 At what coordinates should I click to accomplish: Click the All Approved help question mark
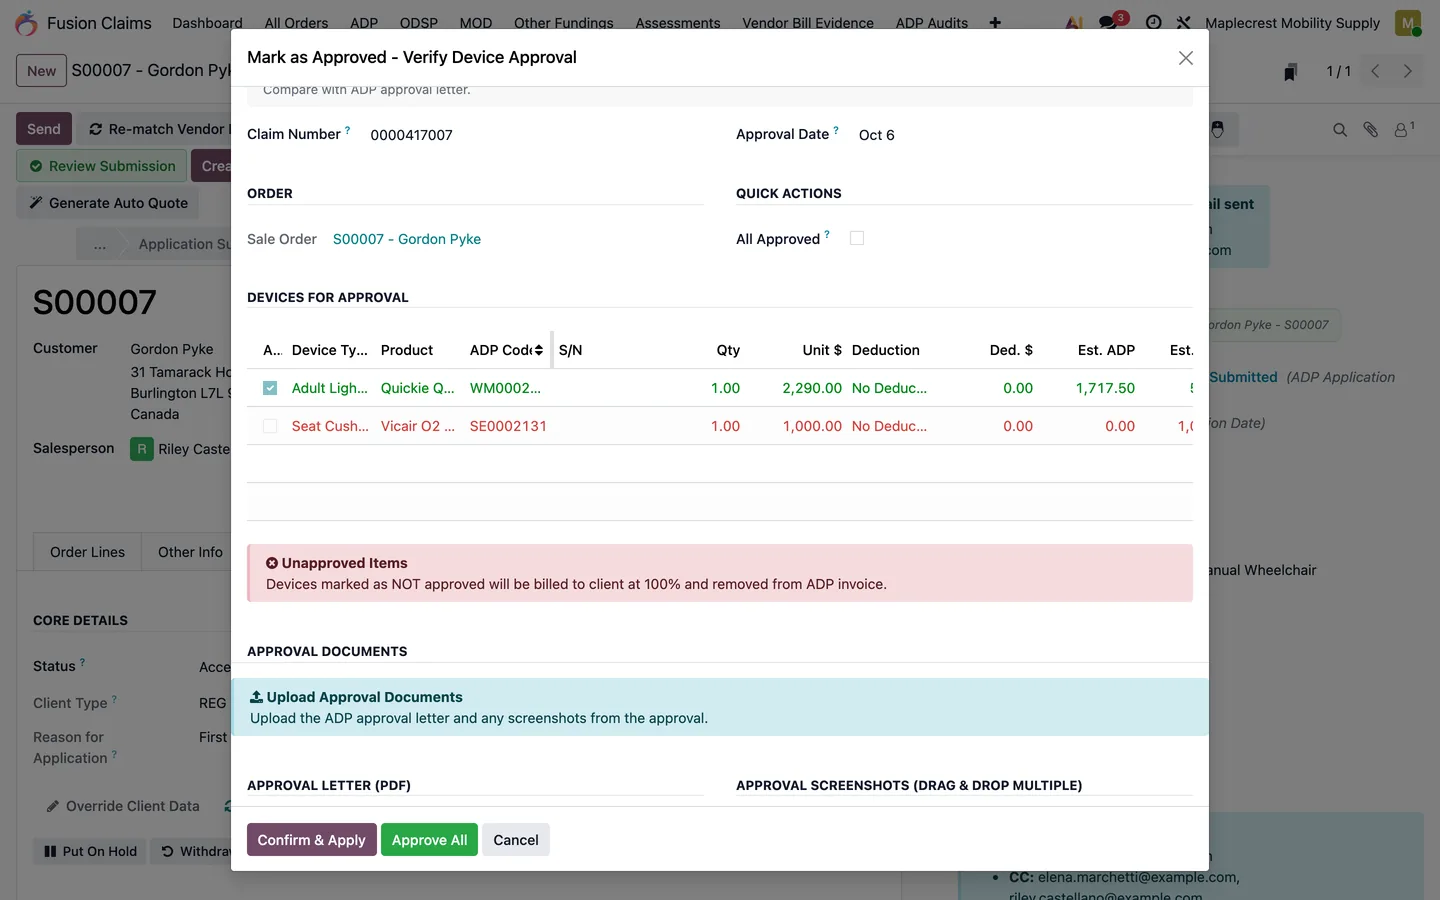[827, 234]
